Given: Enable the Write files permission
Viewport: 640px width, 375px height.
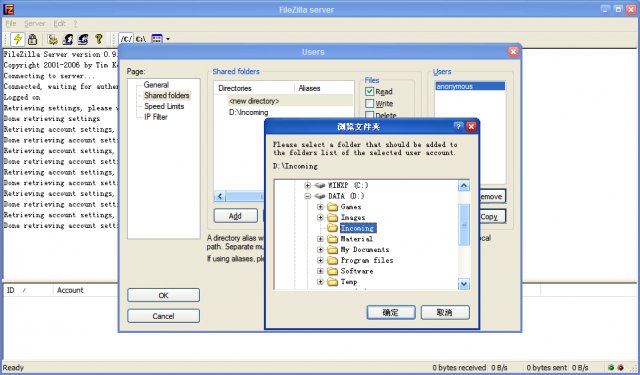Looking at the screenshot, I should click(x=369, y=104).
